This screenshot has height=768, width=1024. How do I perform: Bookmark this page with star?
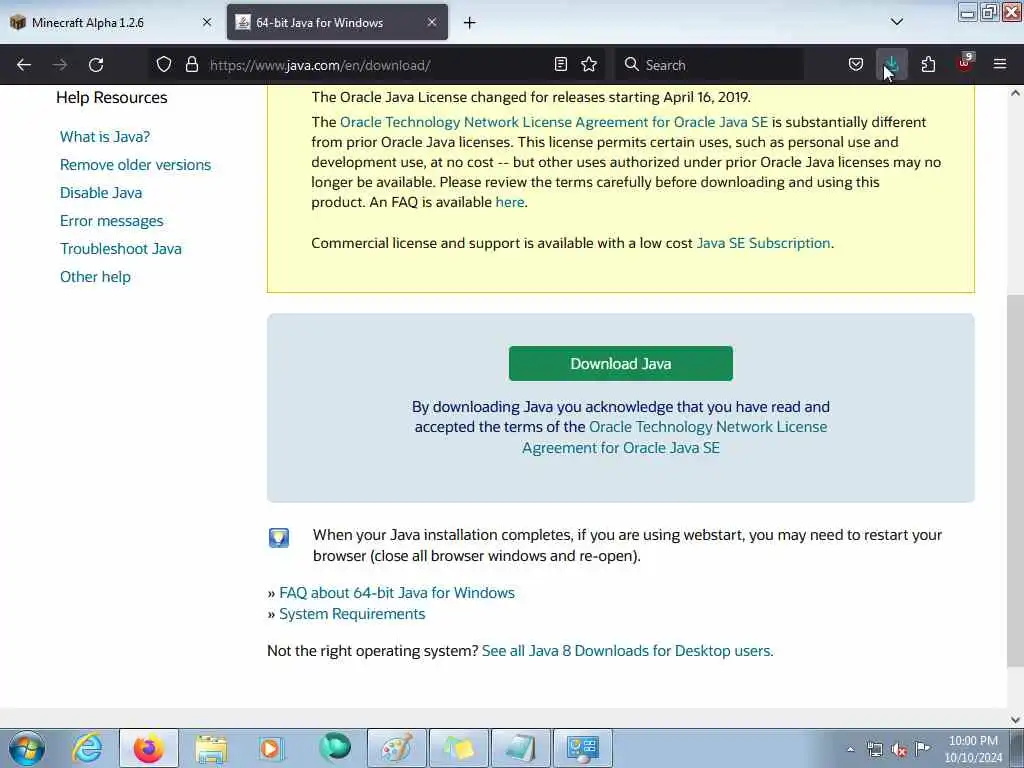coord(589,65)
